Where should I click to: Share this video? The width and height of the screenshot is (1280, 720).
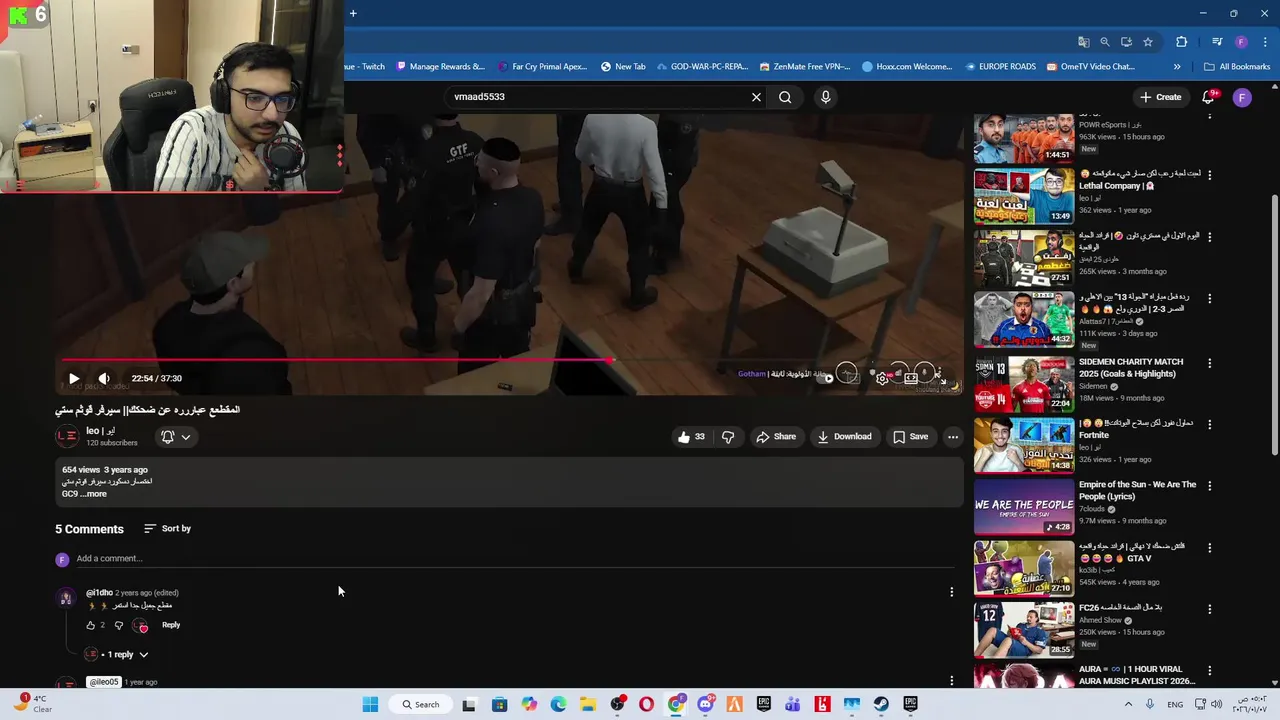[776, 437]
